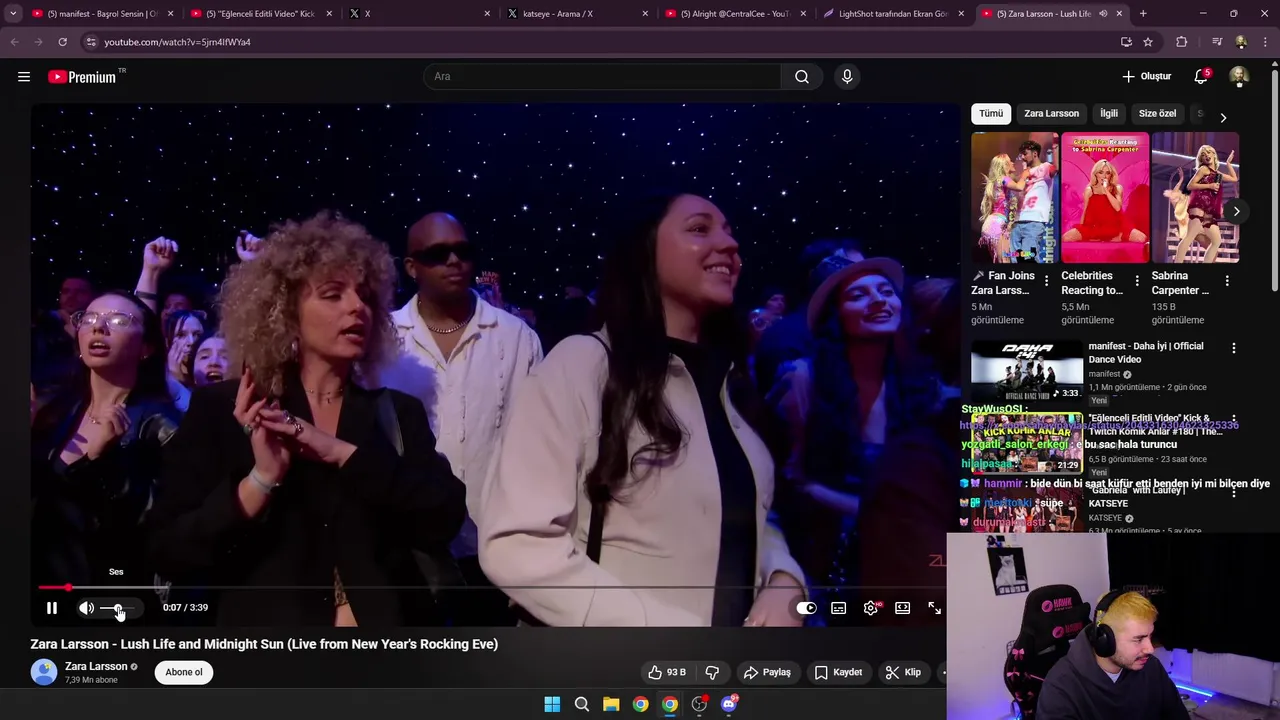Open the notifications bell
The width and height of the screenshot is (1280, 720).
[x=1201, y=77]
